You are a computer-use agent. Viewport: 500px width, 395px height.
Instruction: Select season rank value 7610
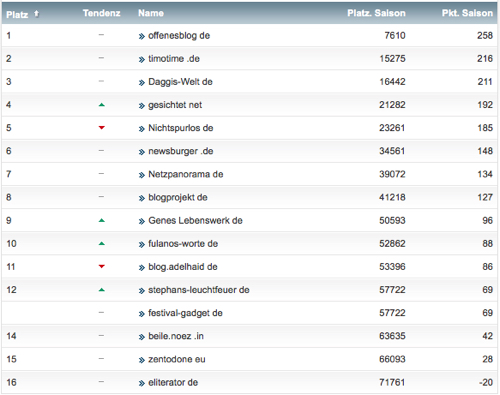[395, 35]
